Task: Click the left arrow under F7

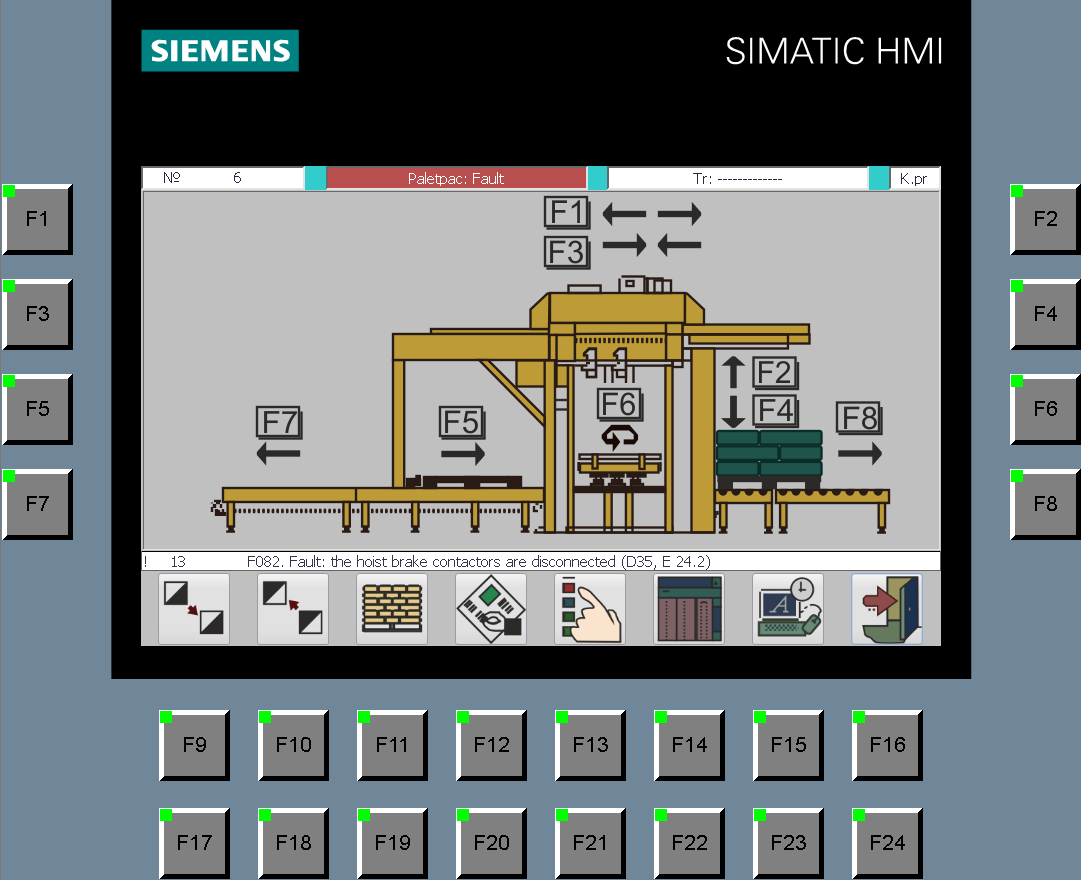Action: pyautogui.click(x=279, y=454)
